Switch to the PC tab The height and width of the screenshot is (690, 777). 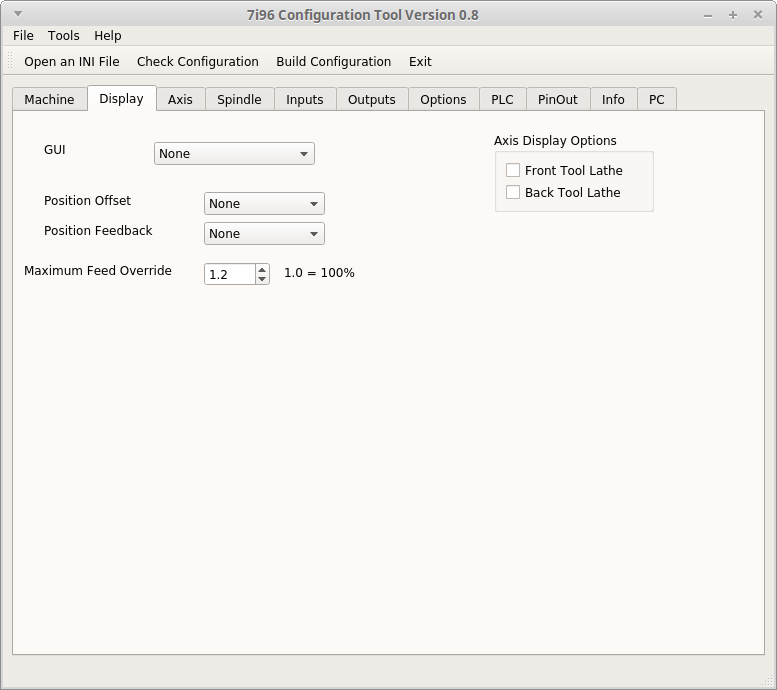click(657, 100)
